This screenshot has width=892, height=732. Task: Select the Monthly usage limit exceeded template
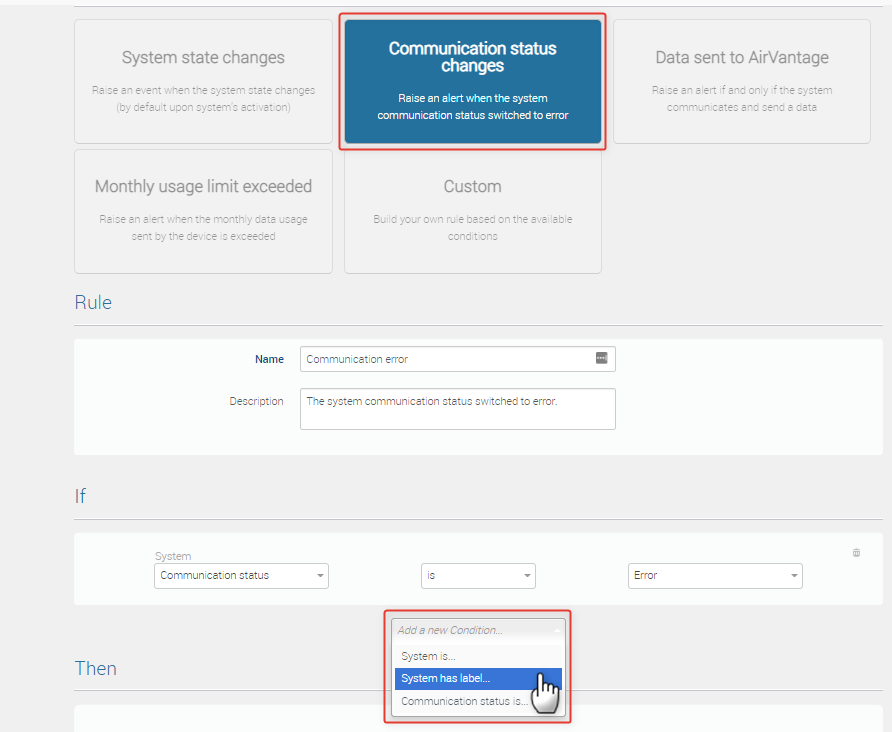click(203, 211)
